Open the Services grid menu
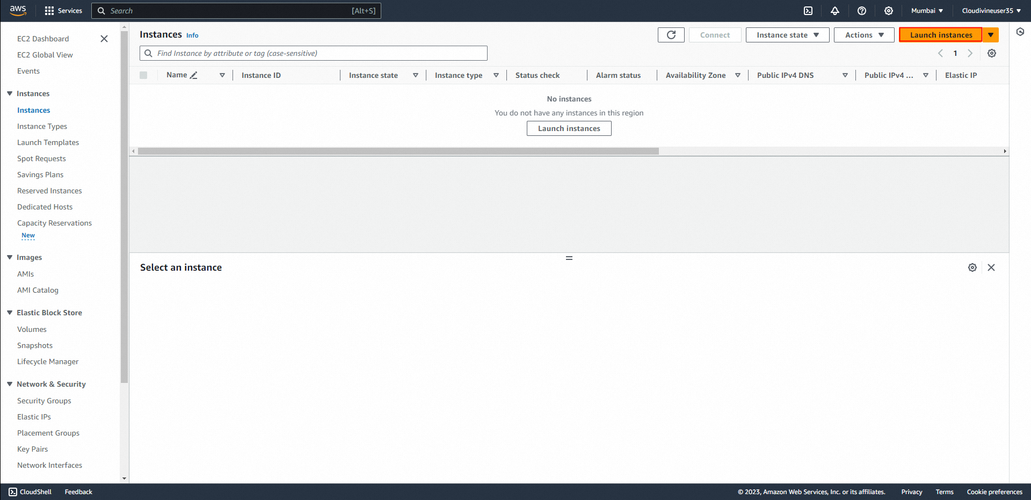The height and width of the screenshot is (500, 1031). [x=63, y=11]
